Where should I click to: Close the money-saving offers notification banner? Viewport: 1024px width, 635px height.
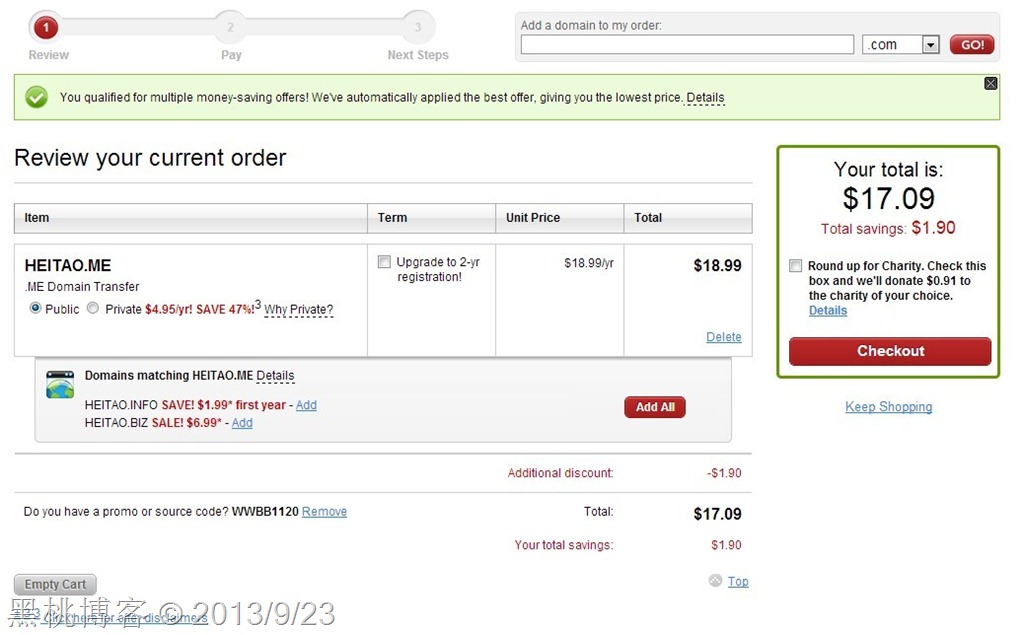coord(990,83)
